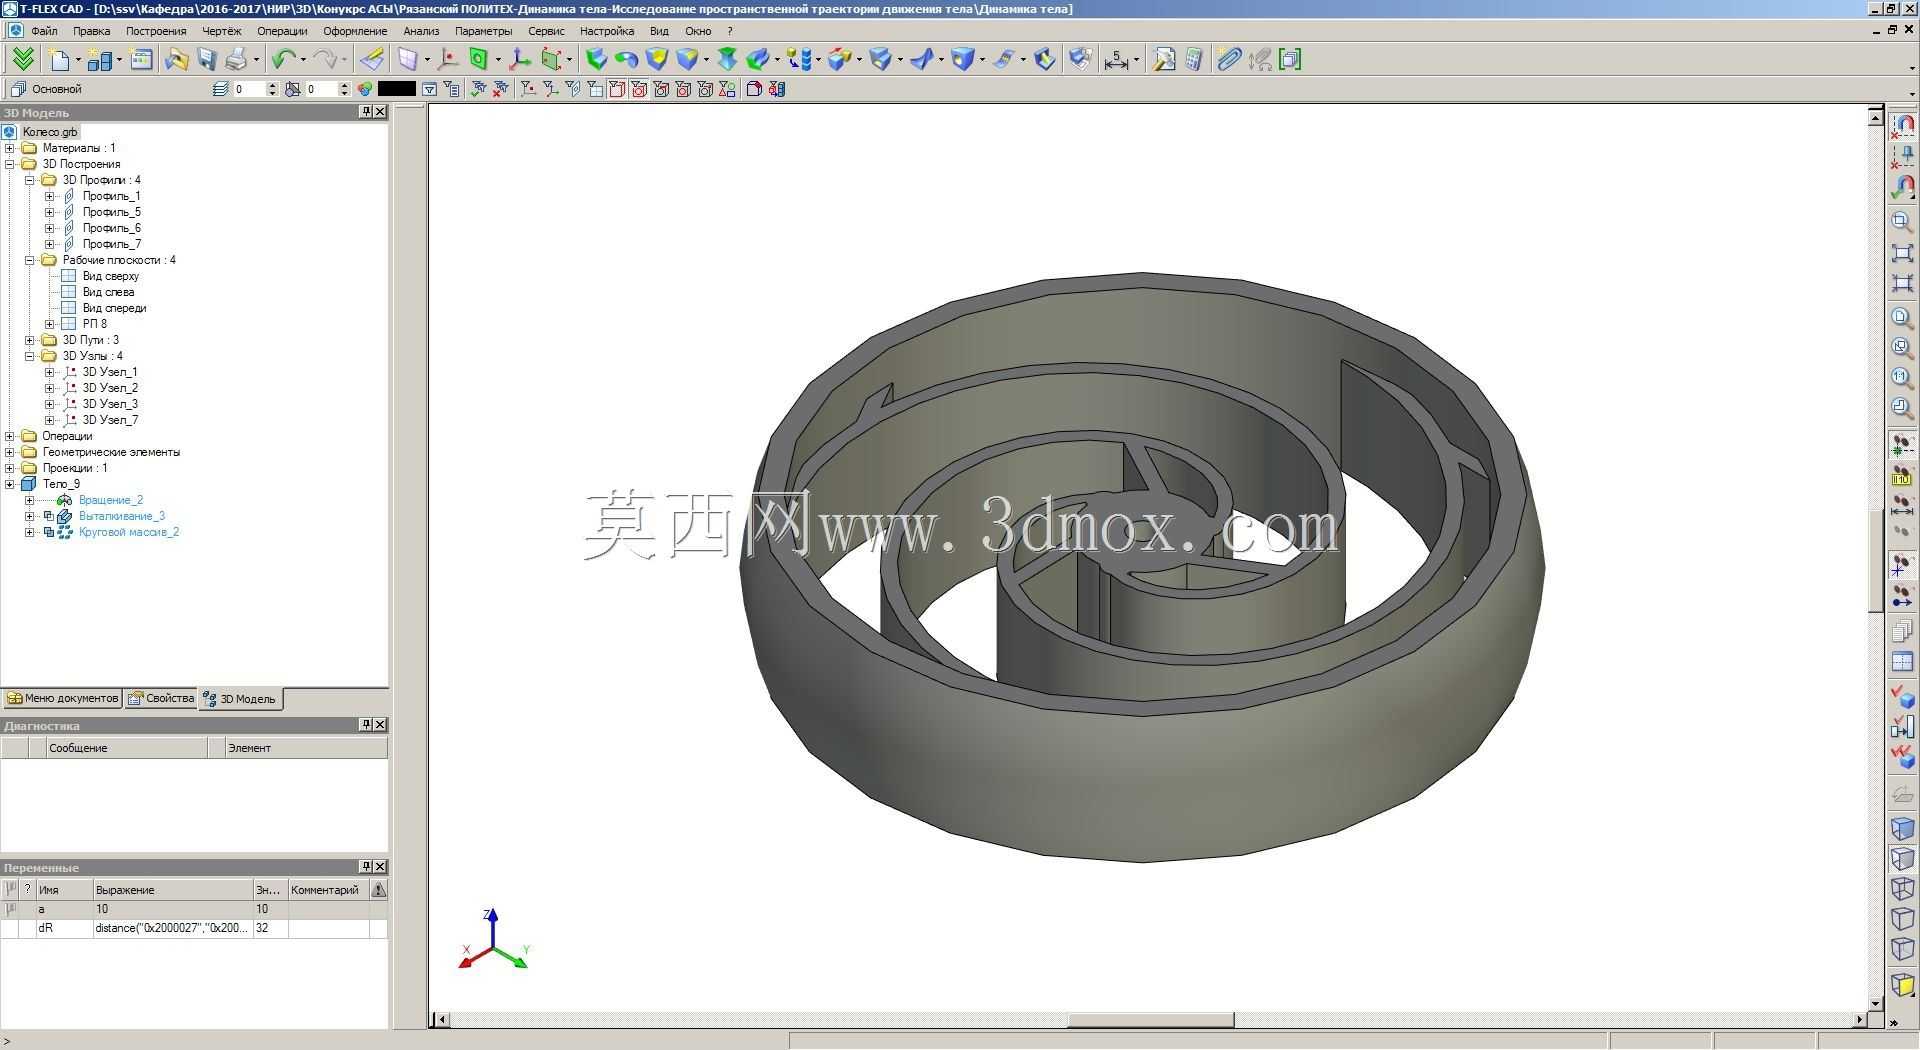1920x1050 pixels.
Task: Print using the printer icon
Action: (236, 60)
